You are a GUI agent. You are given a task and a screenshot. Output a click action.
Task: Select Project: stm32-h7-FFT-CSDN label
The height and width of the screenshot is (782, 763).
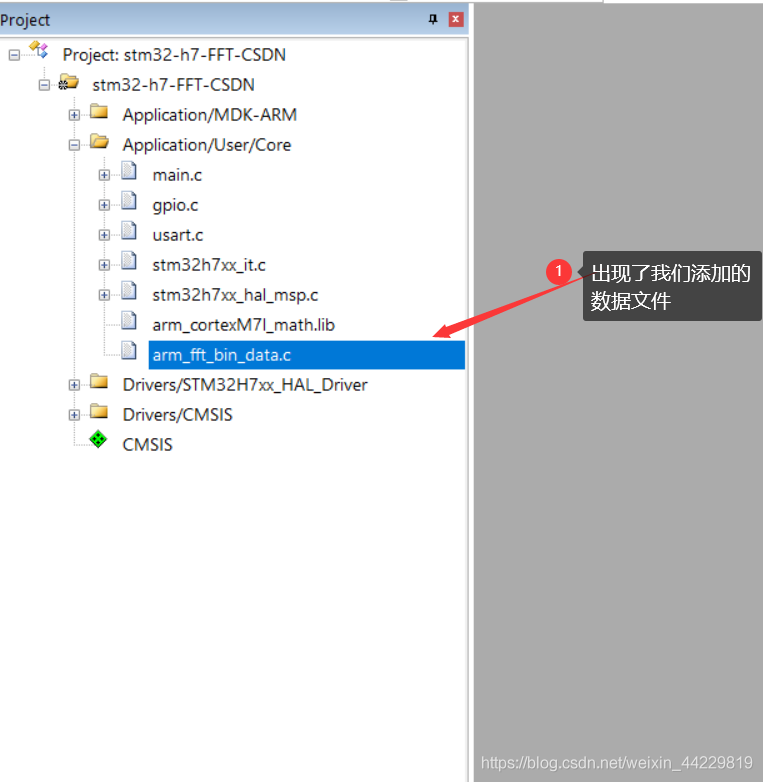(174, 55)
